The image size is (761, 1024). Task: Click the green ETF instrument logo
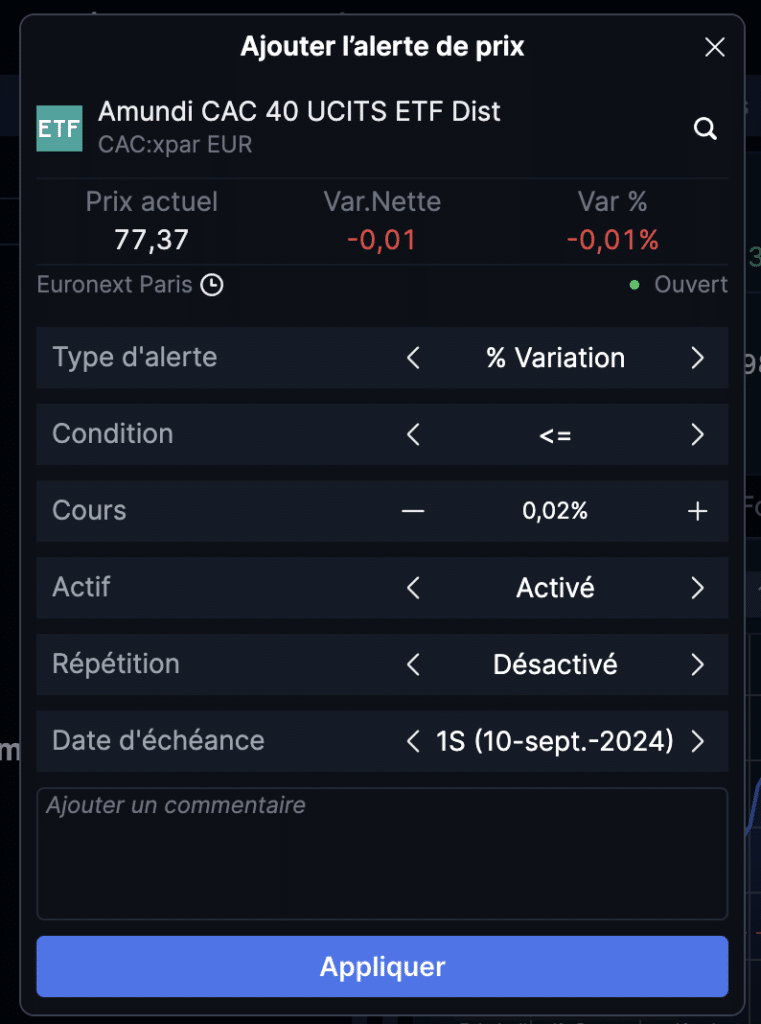[59, 129]
